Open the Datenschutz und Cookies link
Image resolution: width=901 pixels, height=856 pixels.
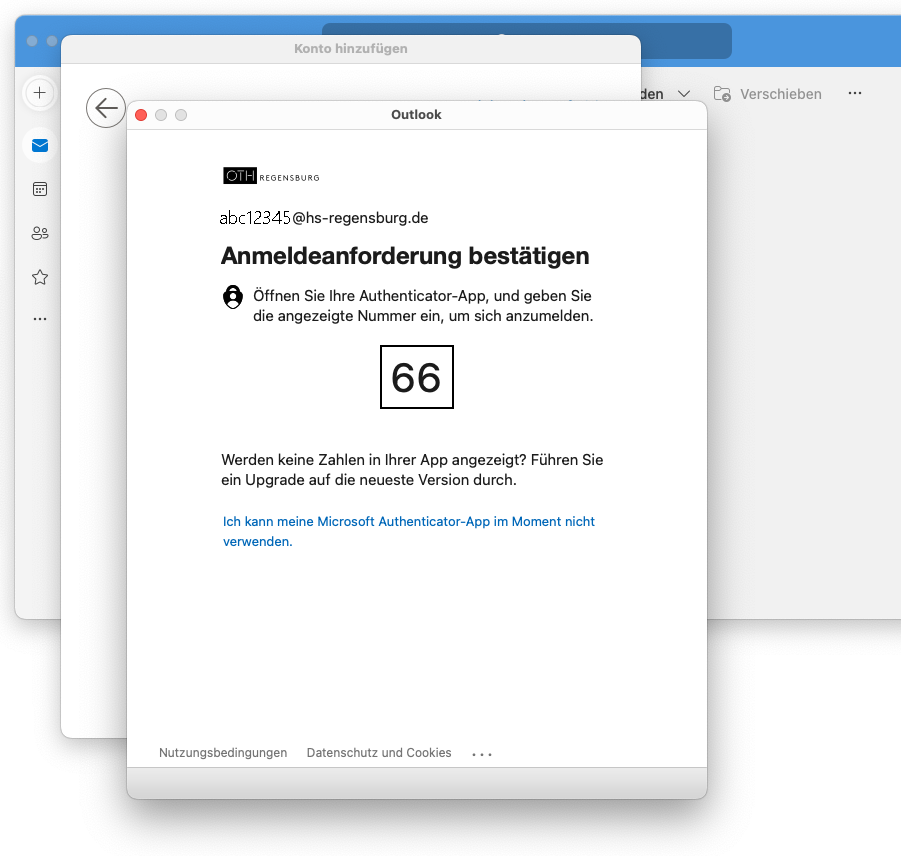coord(379,753)
